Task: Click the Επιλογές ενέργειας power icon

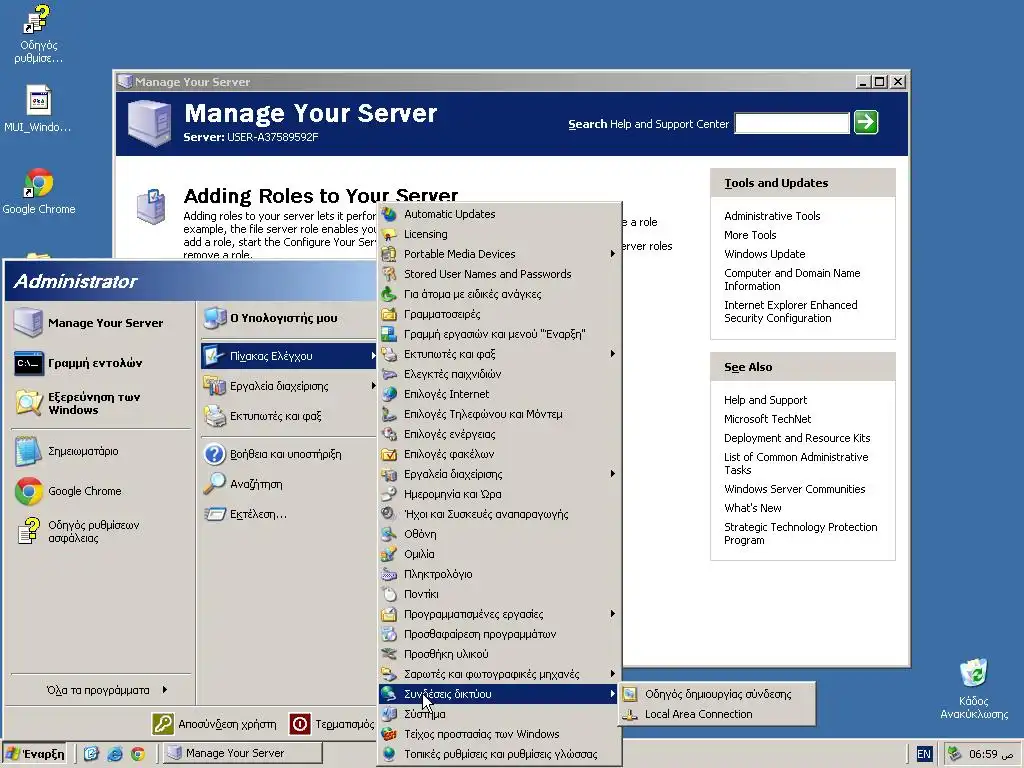Action: 389,434
